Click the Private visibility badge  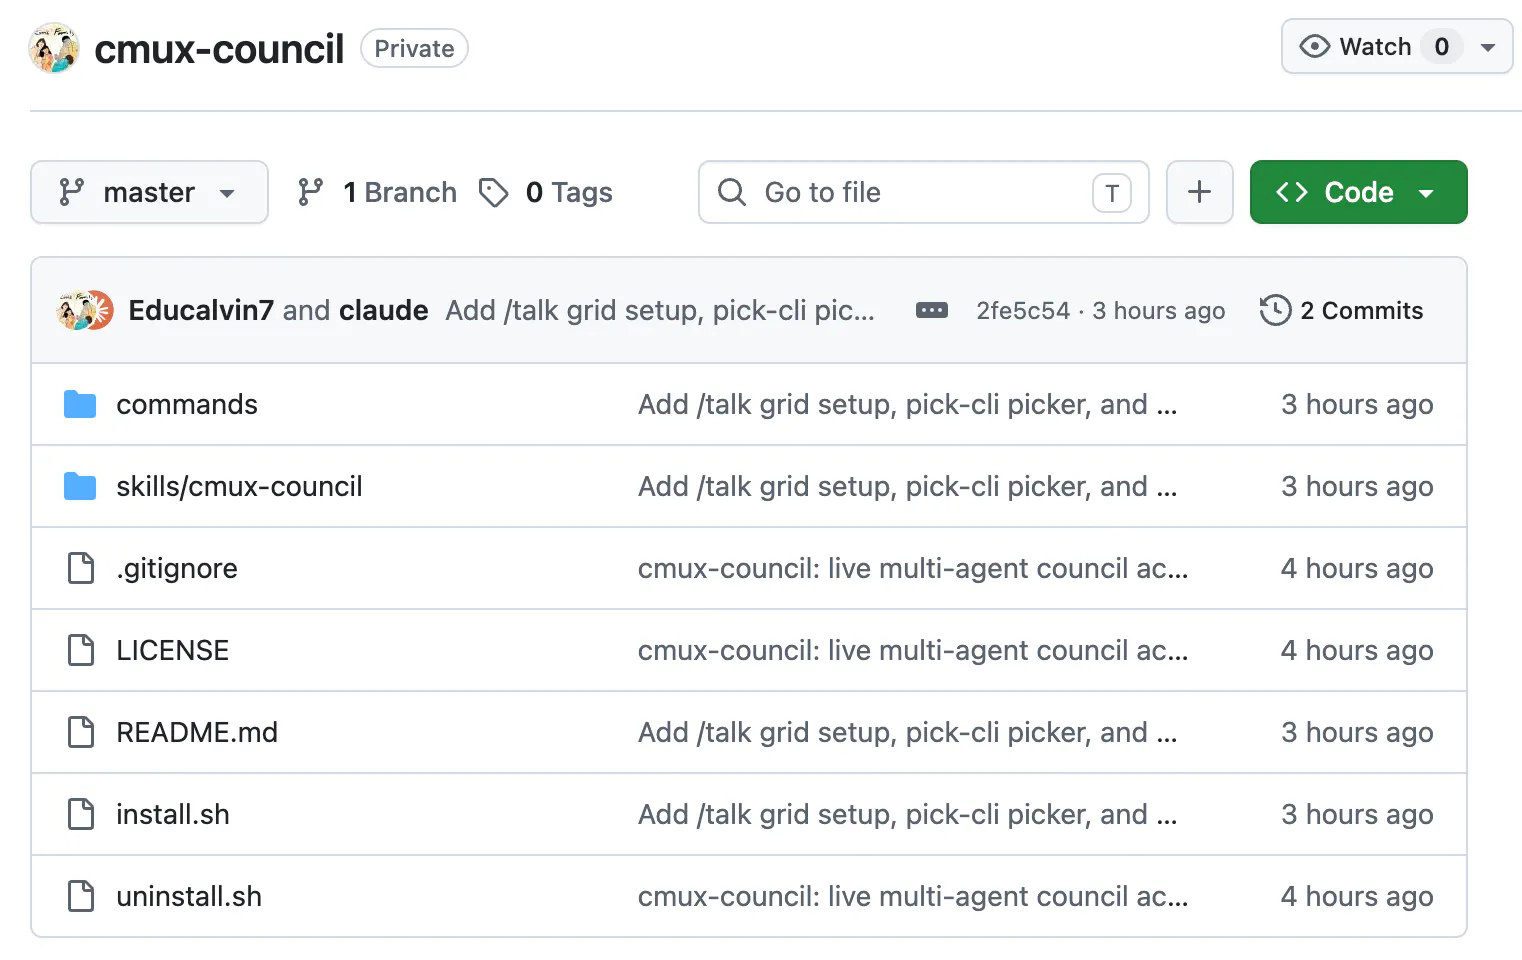point(414,48)
